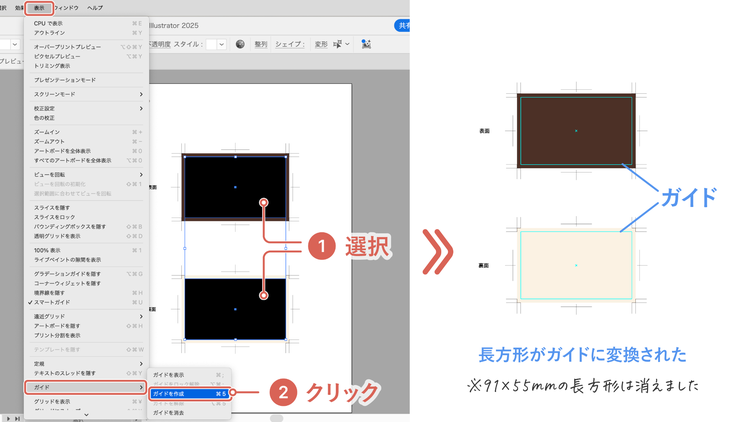Select ピクセルプレビュー entry
Viewport: 750px width, 422px height.
click(87, 56)
